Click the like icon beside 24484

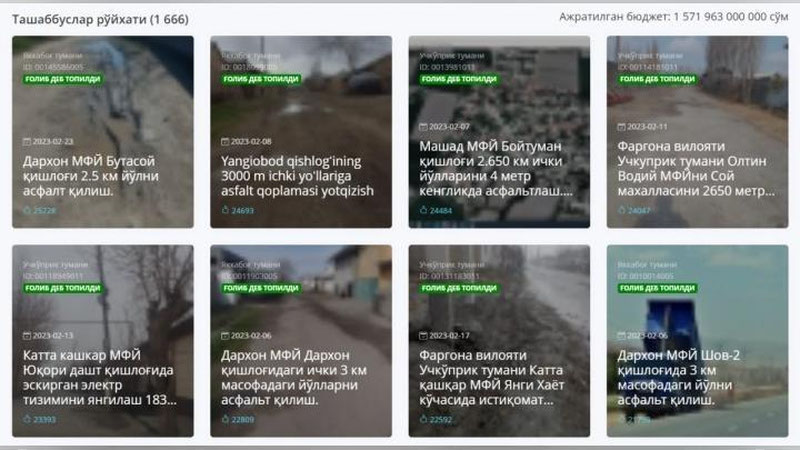coord(424,211)
